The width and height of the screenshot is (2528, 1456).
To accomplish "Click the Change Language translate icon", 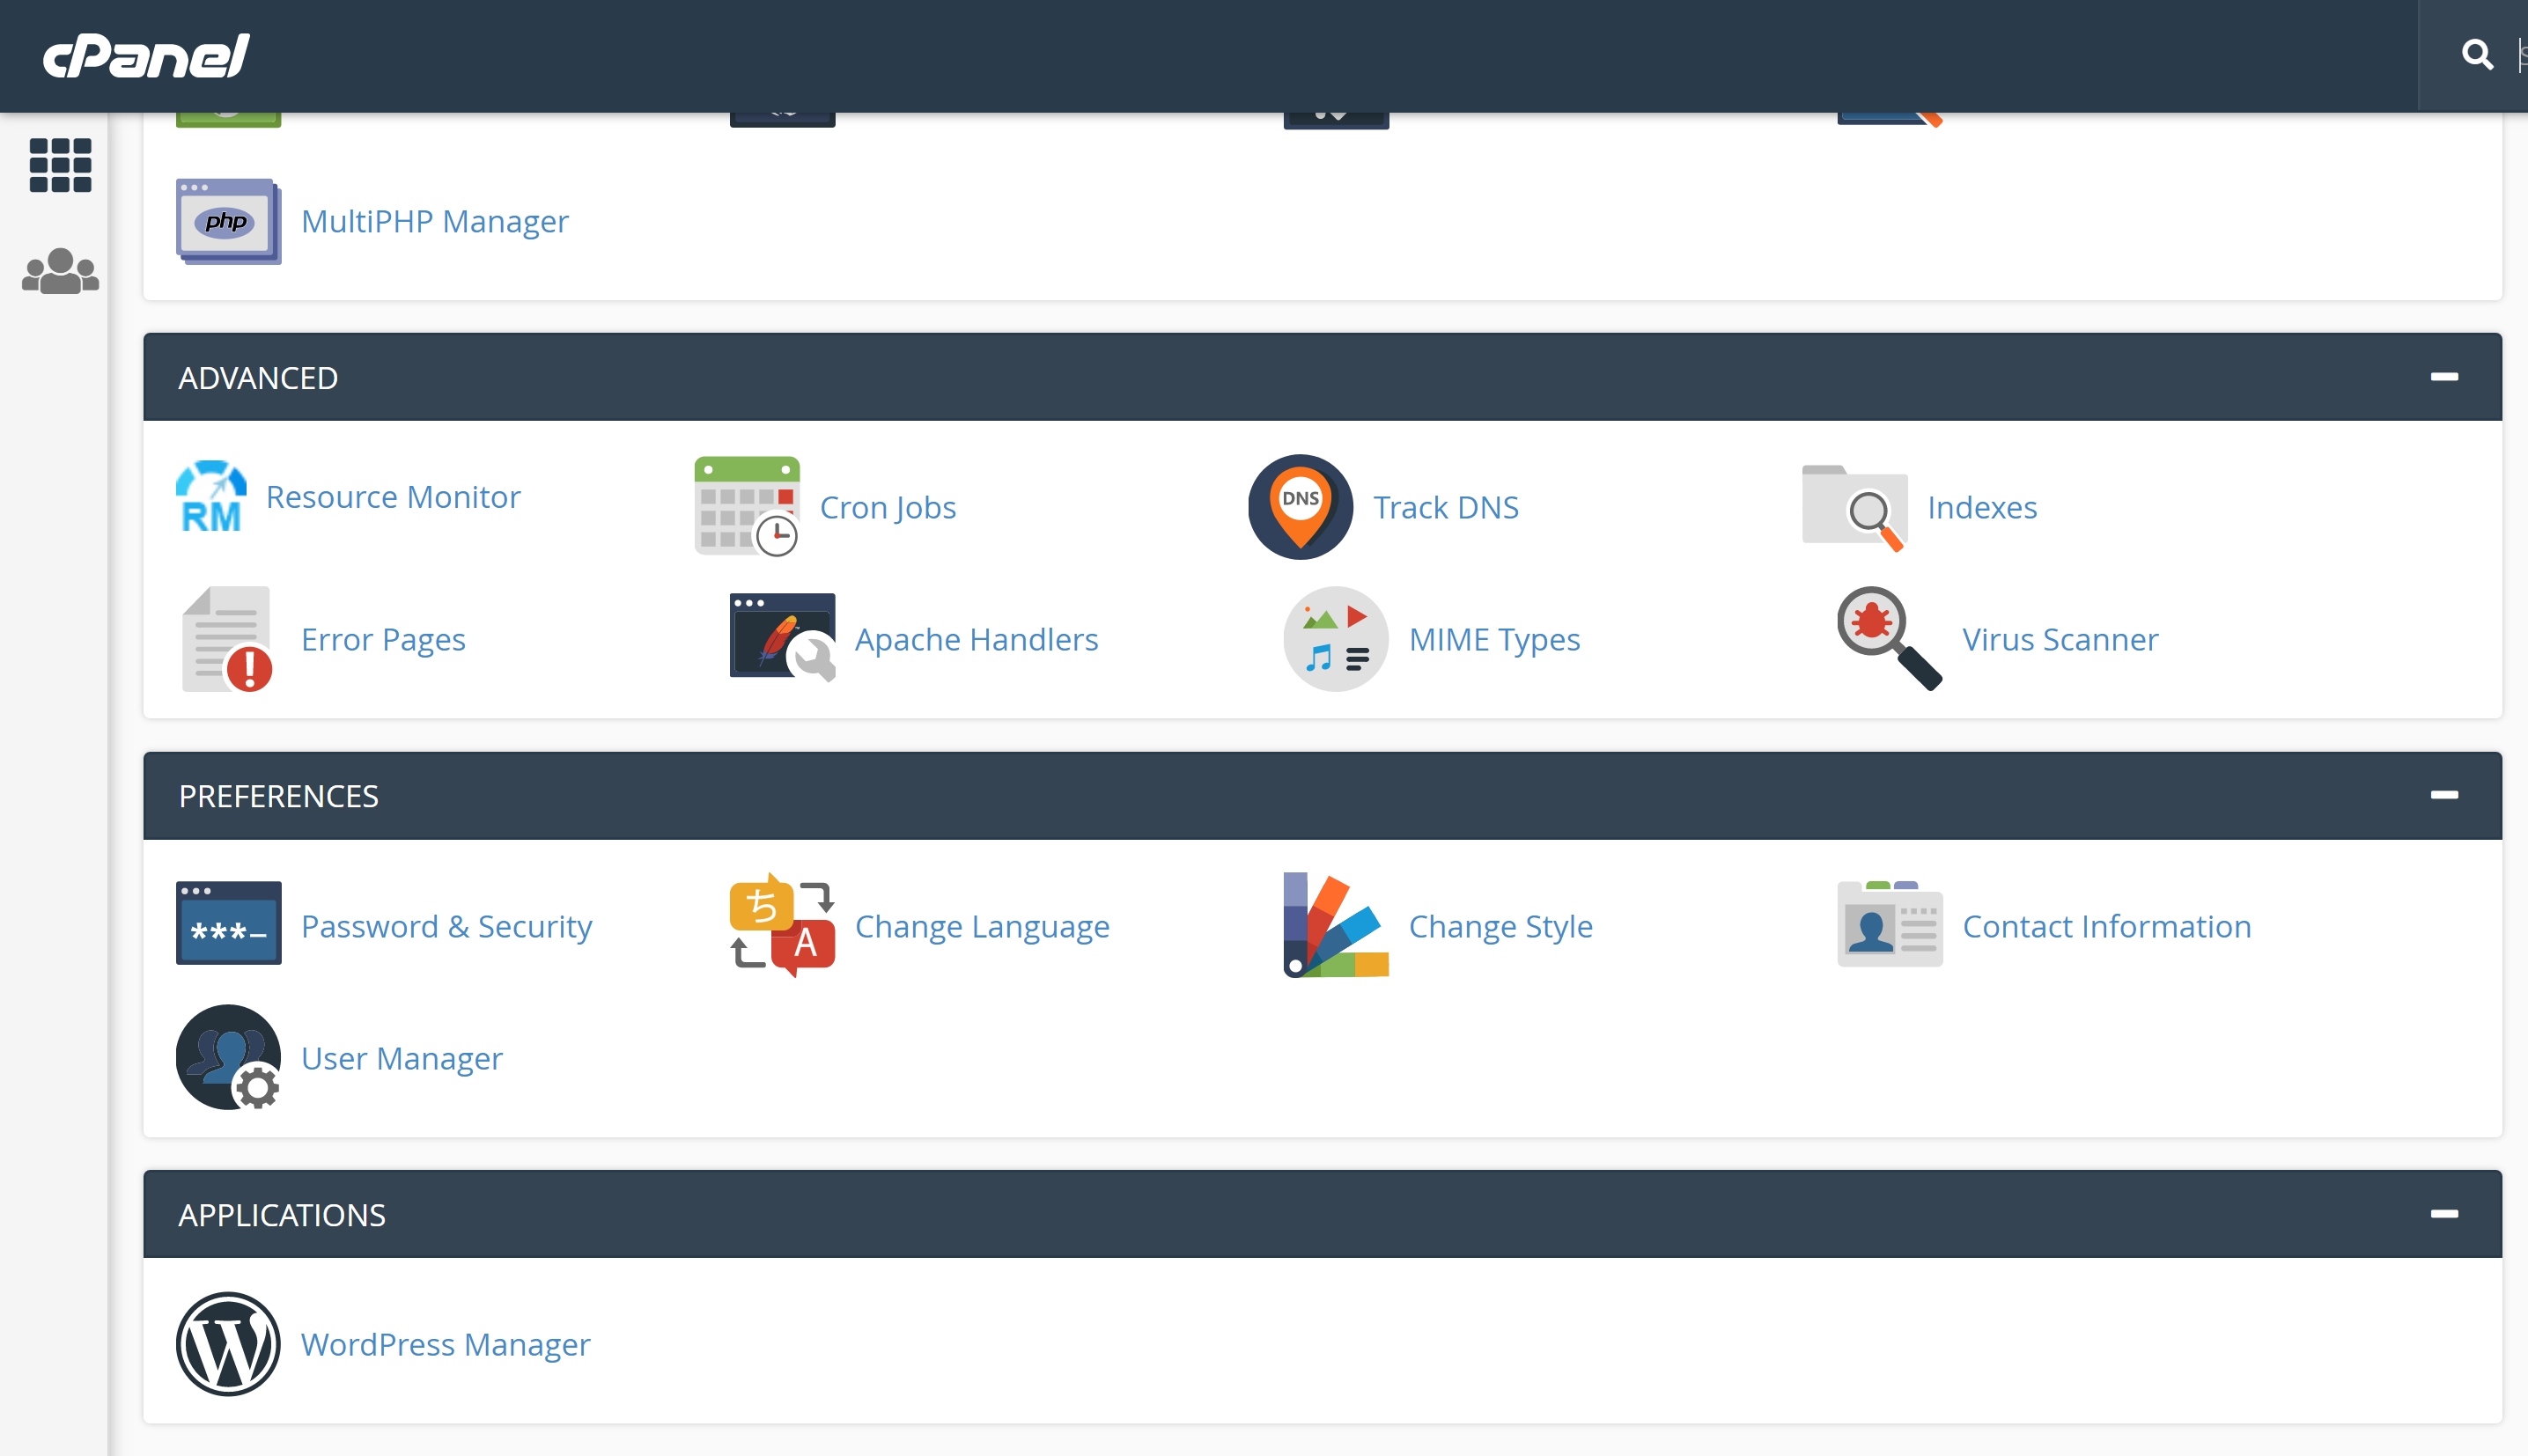I will [x=782, y=926].
